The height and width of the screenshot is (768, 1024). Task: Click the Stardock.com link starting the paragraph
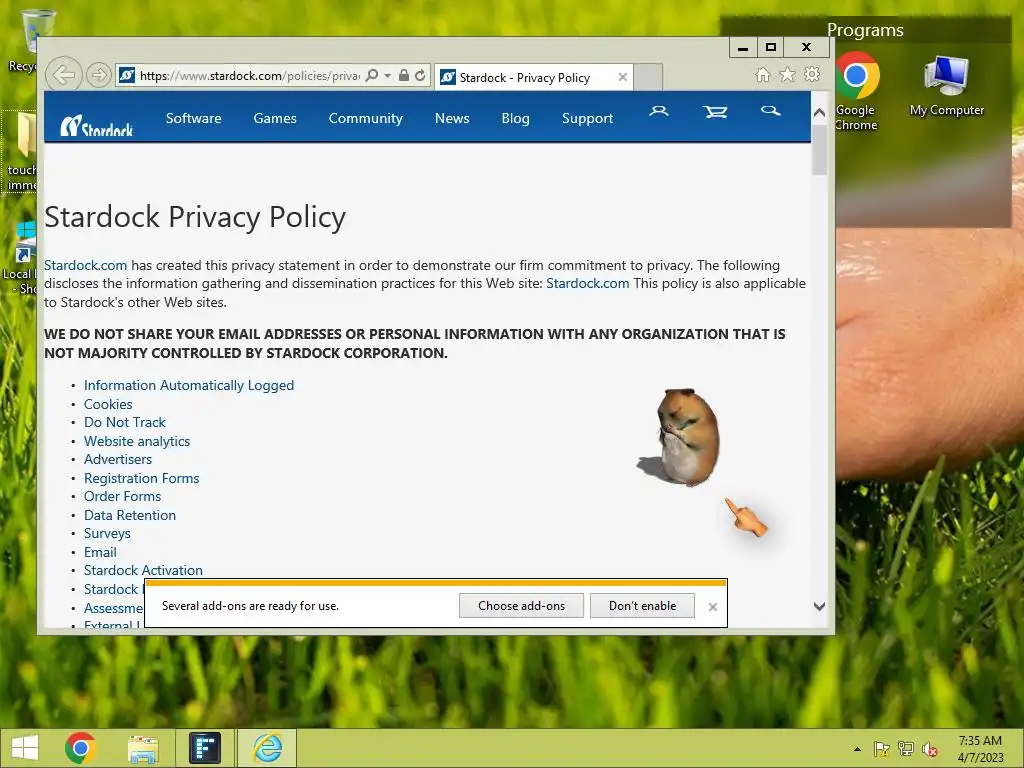point(86,265)
